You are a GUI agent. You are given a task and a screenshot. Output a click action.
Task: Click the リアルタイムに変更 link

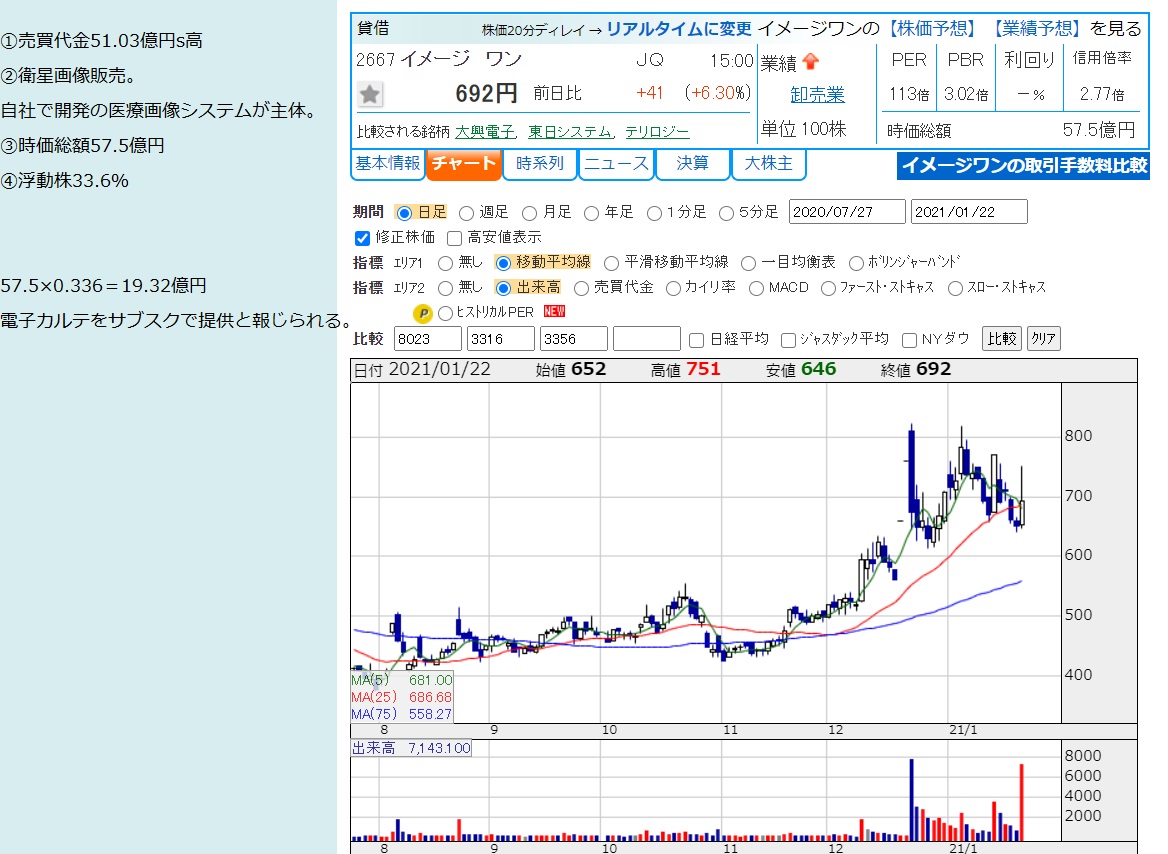[x=679, y=29]
